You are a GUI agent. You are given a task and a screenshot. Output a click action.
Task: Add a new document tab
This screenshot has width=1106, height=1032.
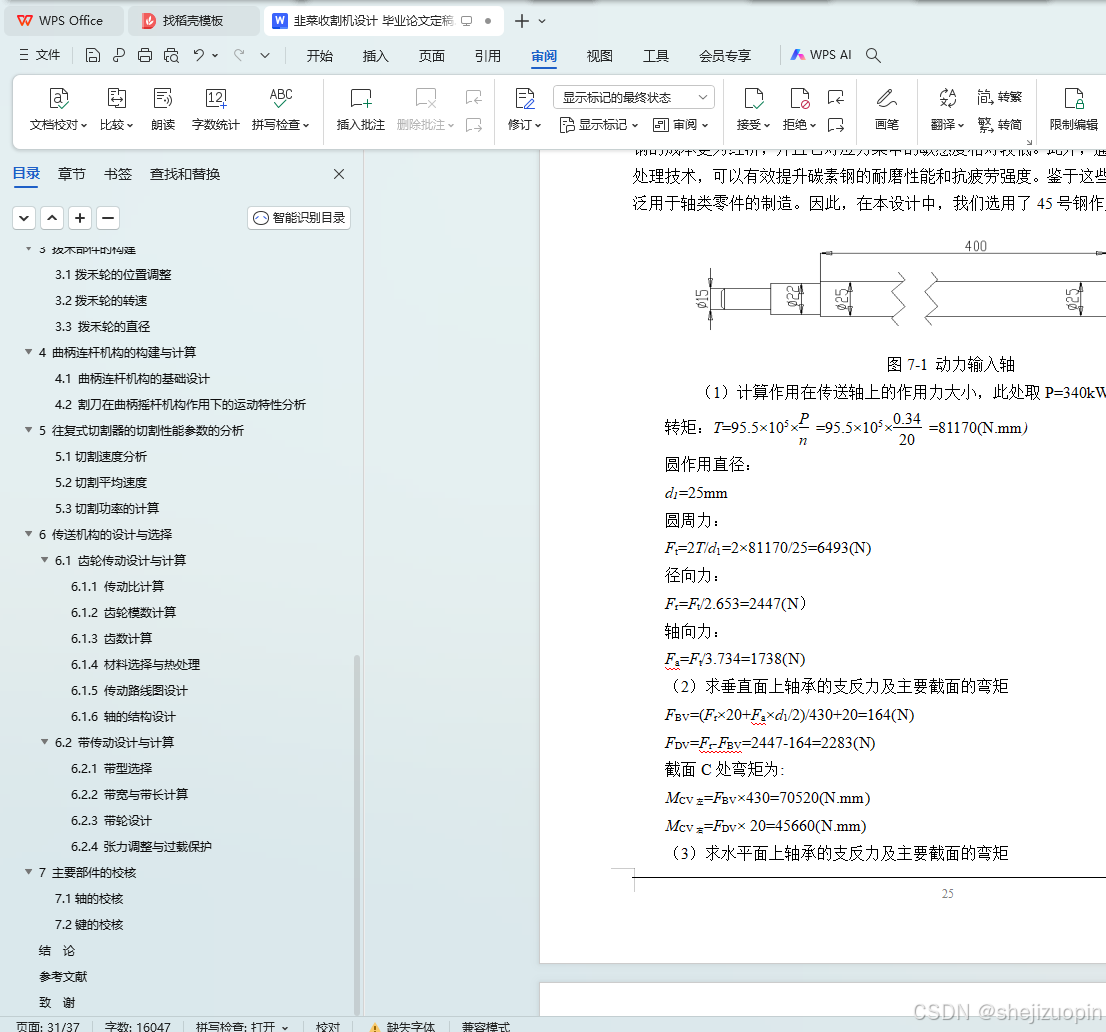pos(521,21)
